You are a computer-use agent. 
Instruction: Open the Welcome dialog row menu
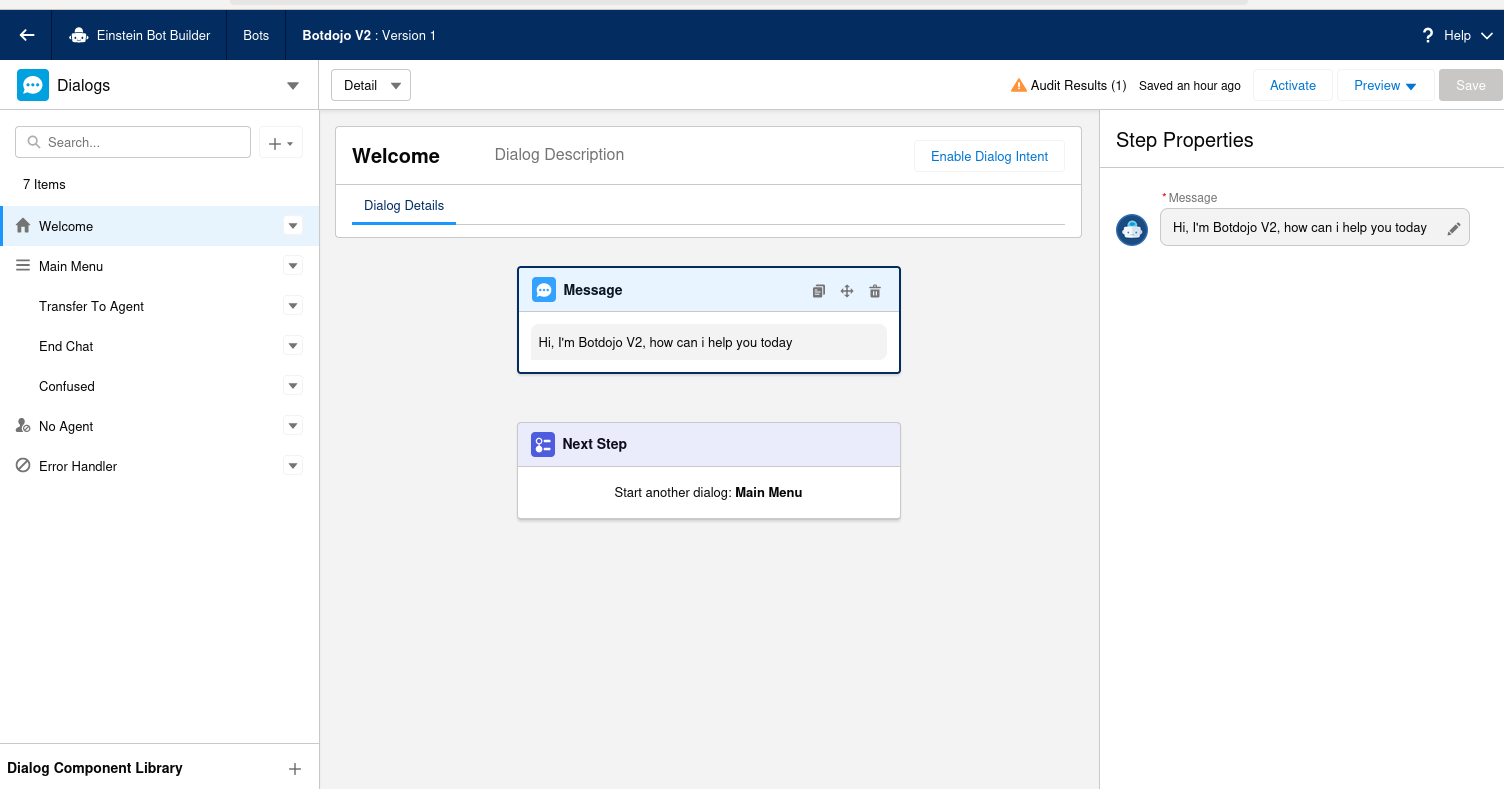293,225
